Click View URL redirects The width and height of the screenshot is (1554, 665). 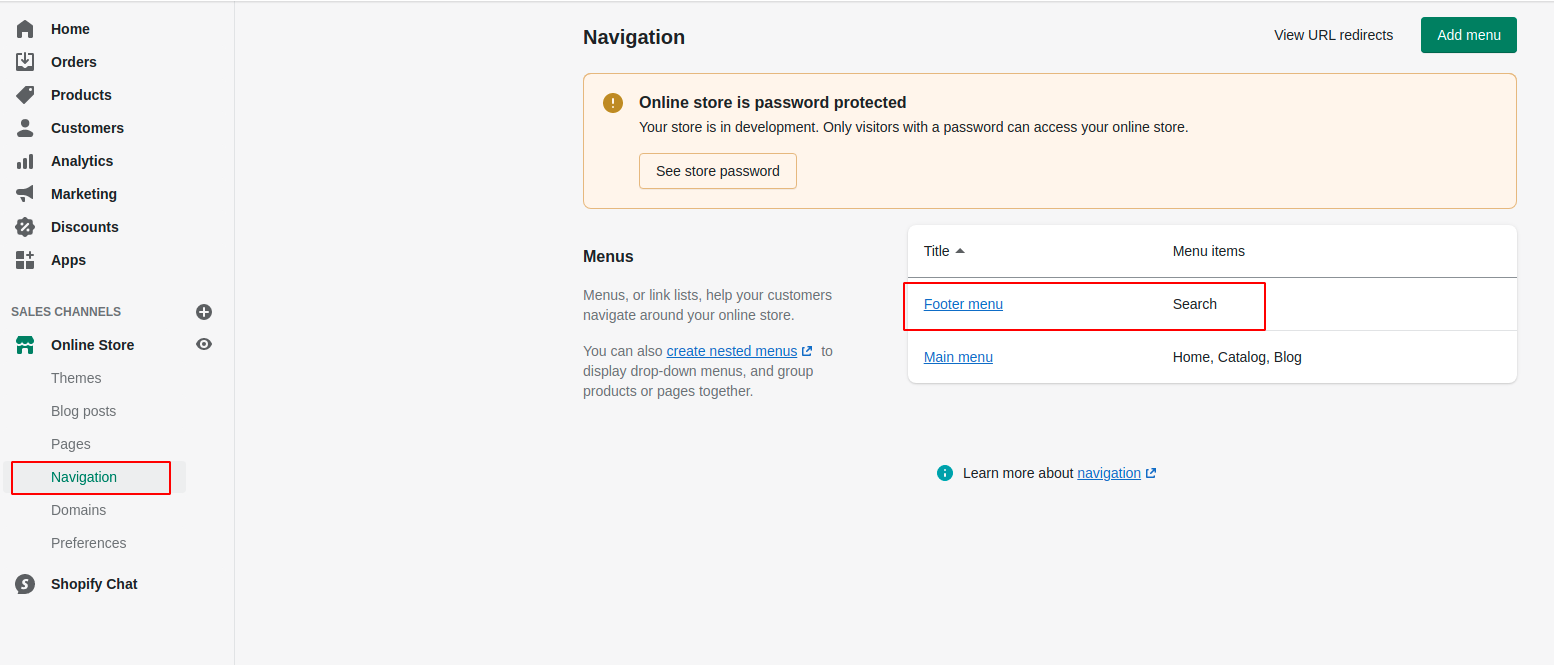coord(1333,35)
